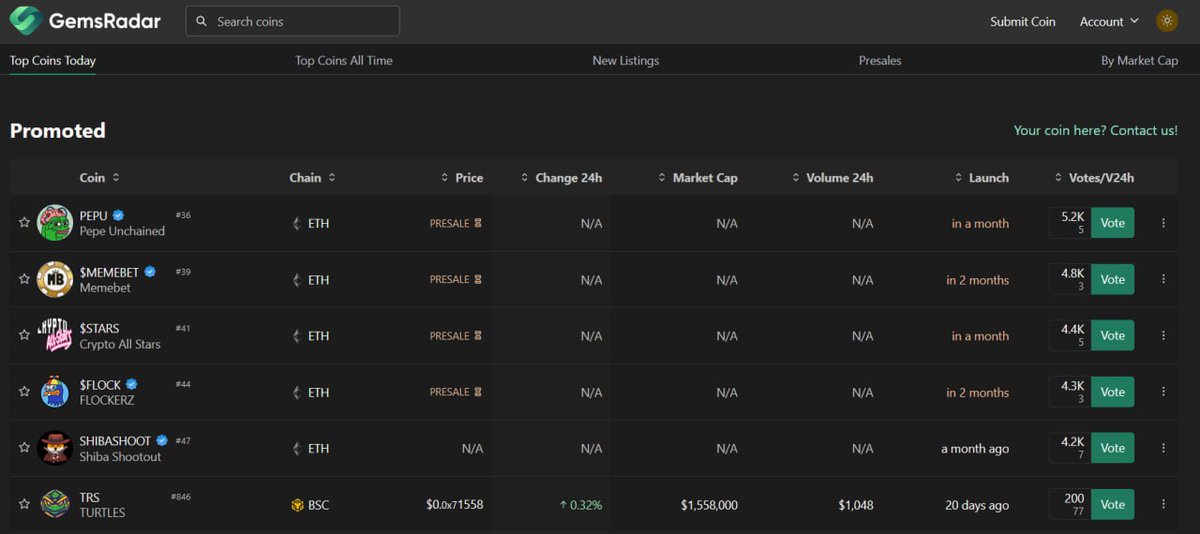This screenshot has height=534, width=1200.
Task: Open the GemsRadar home logo
Action: (85, 21)
